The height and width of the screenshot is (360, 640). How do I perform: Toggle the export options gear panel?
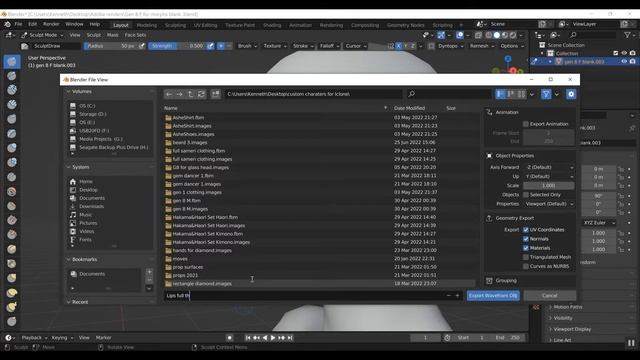coord(571,94)
